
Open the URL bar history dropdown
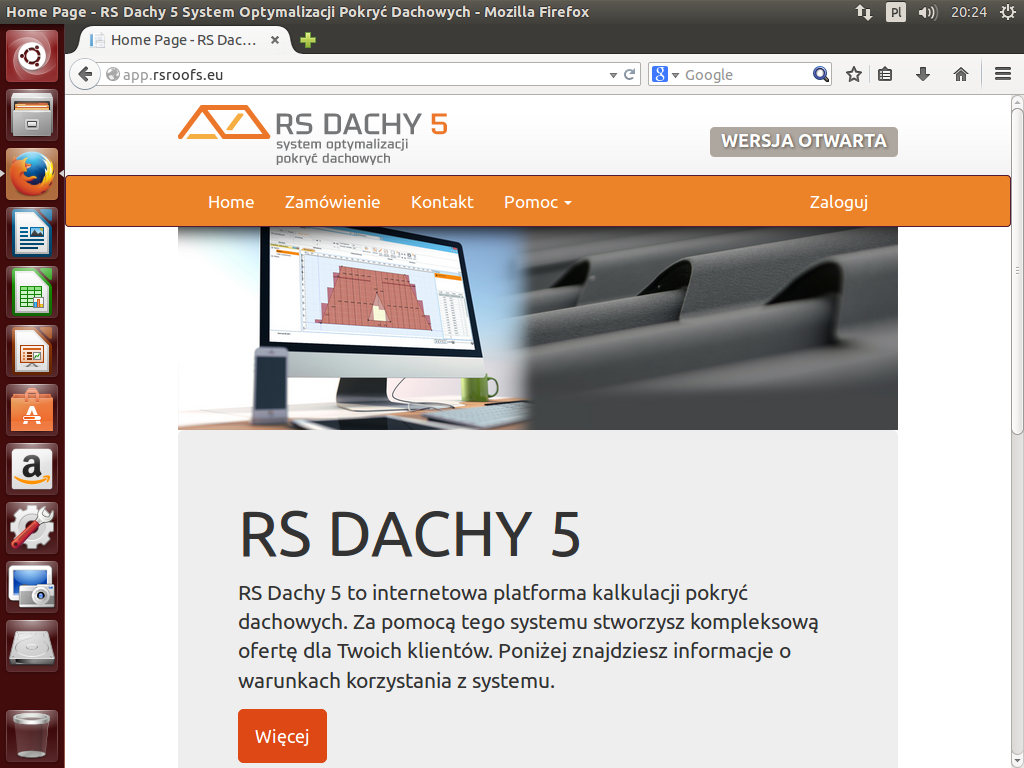(x=613, y=75)
